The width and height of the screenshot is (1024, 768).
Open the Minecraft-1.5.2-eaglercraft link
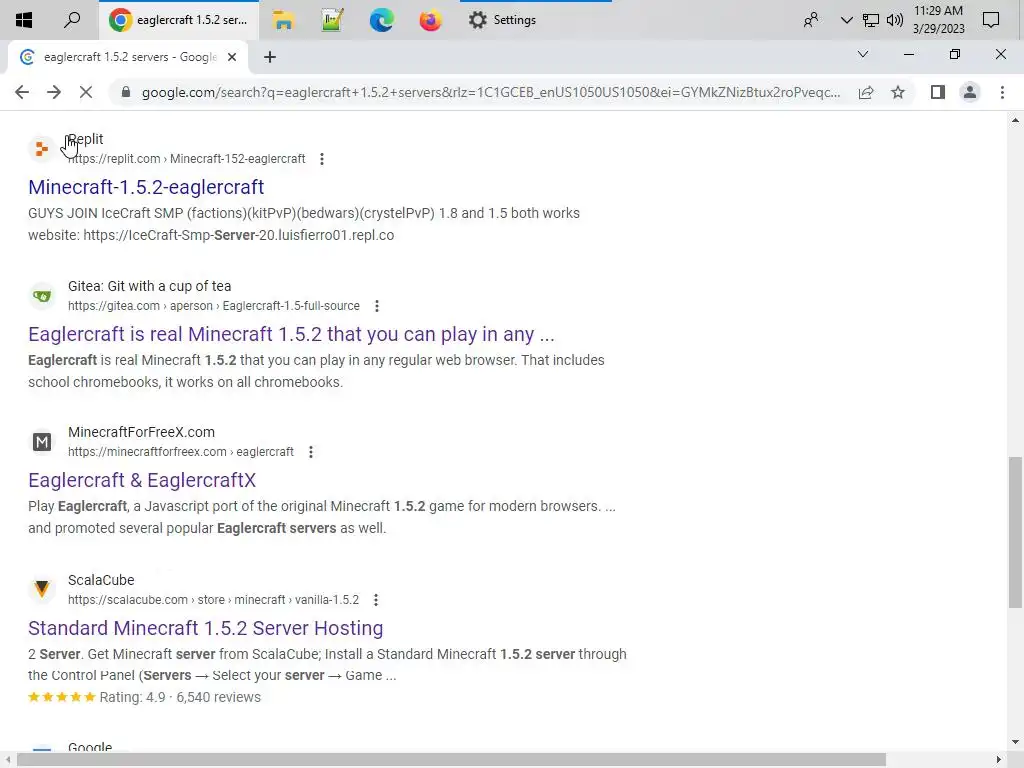click(x=146, y=187)
